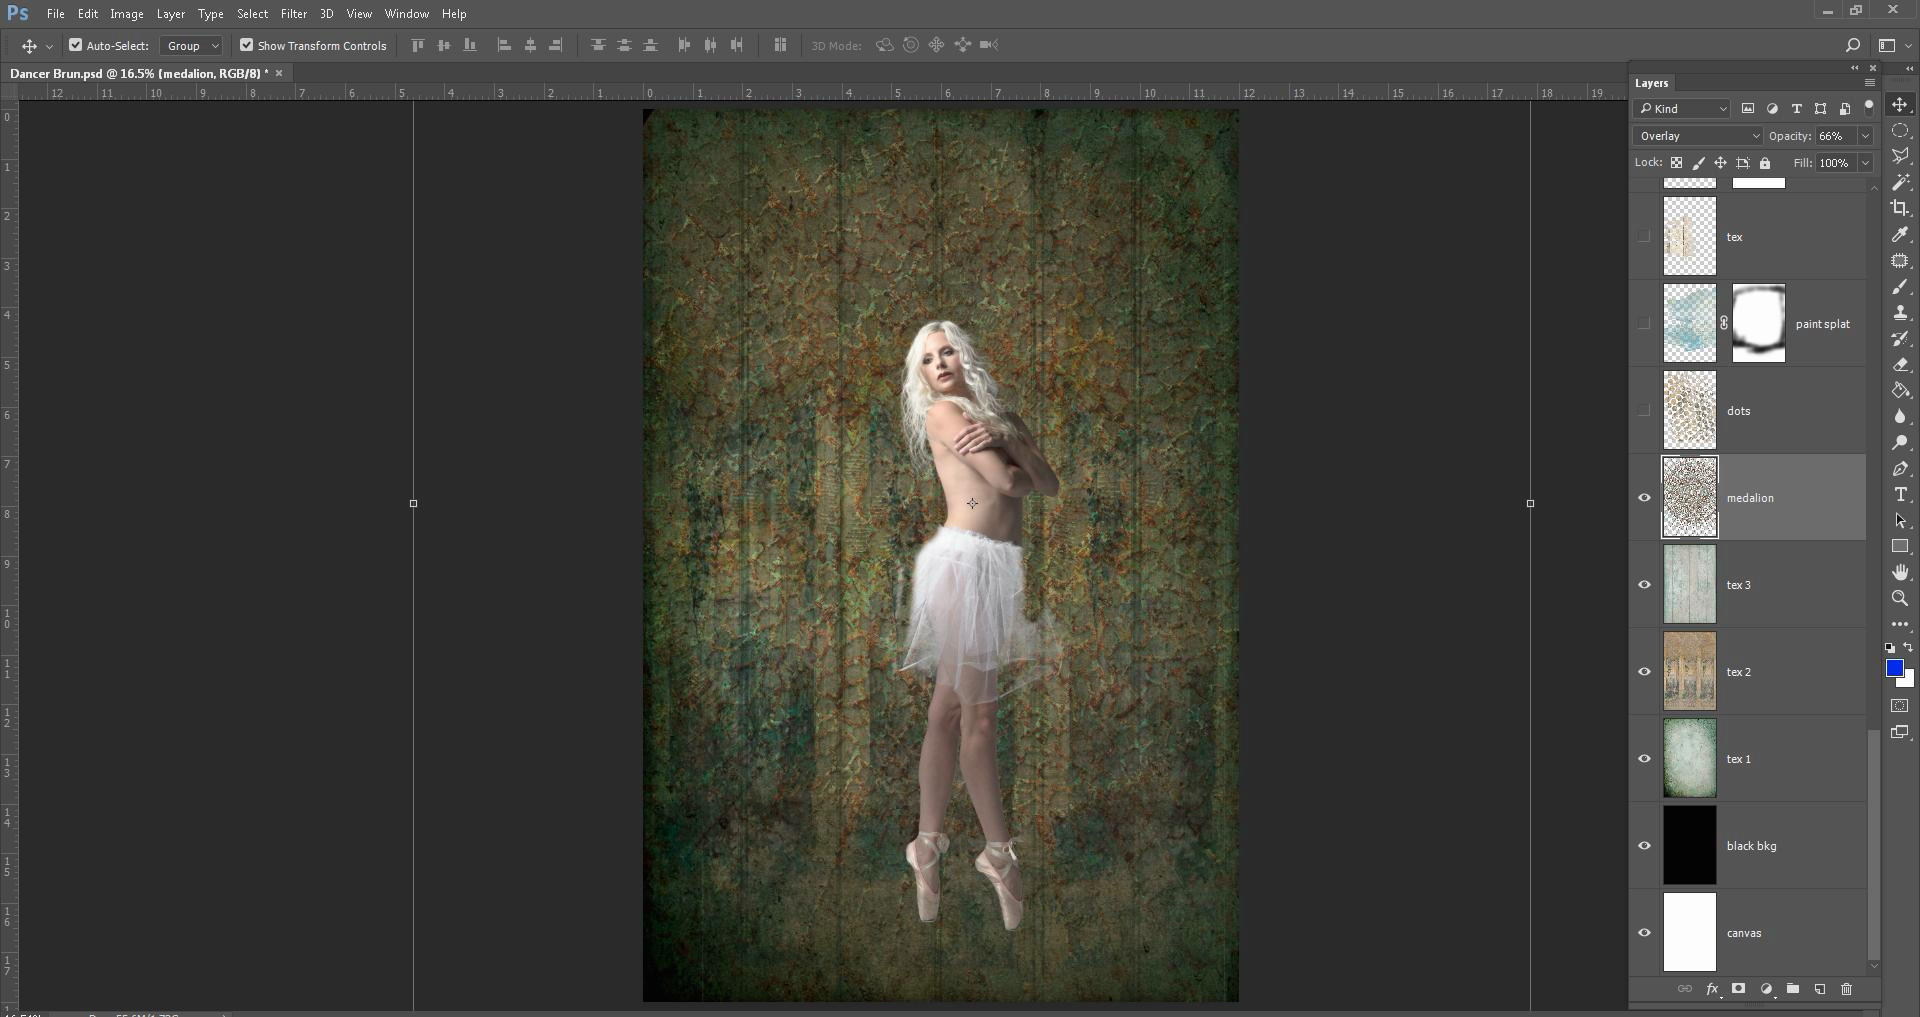Open the Overlay blend mode dropdown
The height and width of the screenshot is (1017, 1920).
[x=1697, y=136]
